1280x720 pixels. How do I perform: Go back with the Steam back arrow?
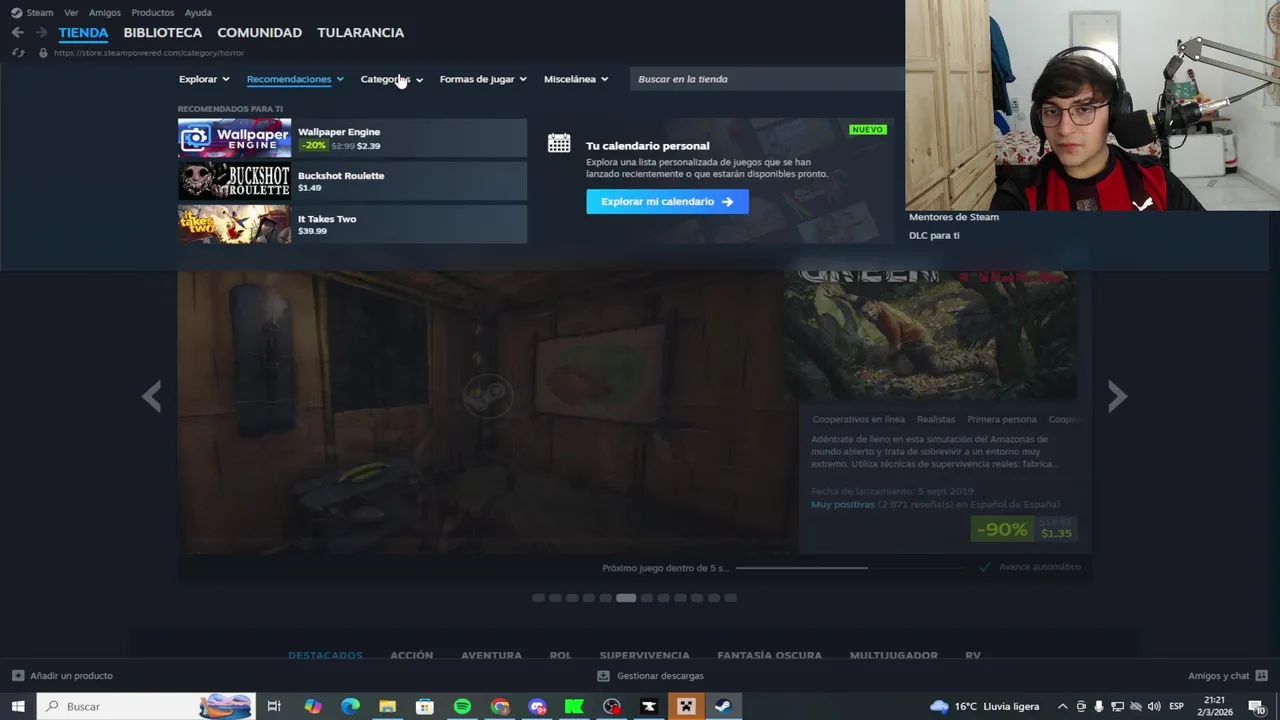pyautogui.click(x=17, y=32)
